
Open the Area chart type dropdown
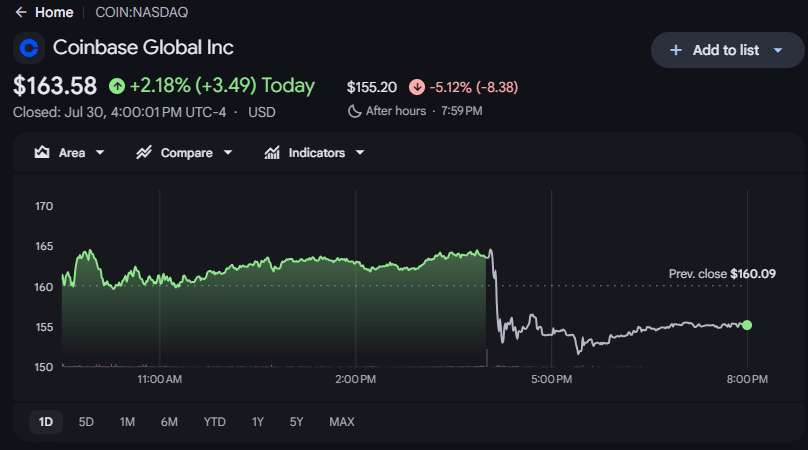coord(70,153)
